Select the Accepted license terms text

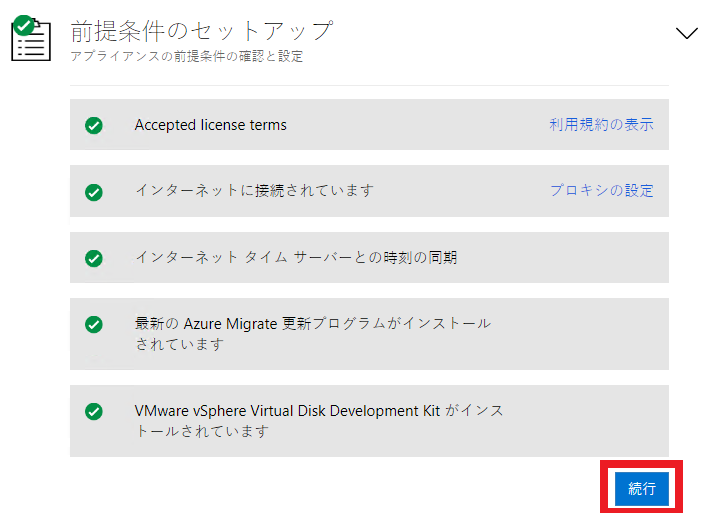tap(211, 125)
